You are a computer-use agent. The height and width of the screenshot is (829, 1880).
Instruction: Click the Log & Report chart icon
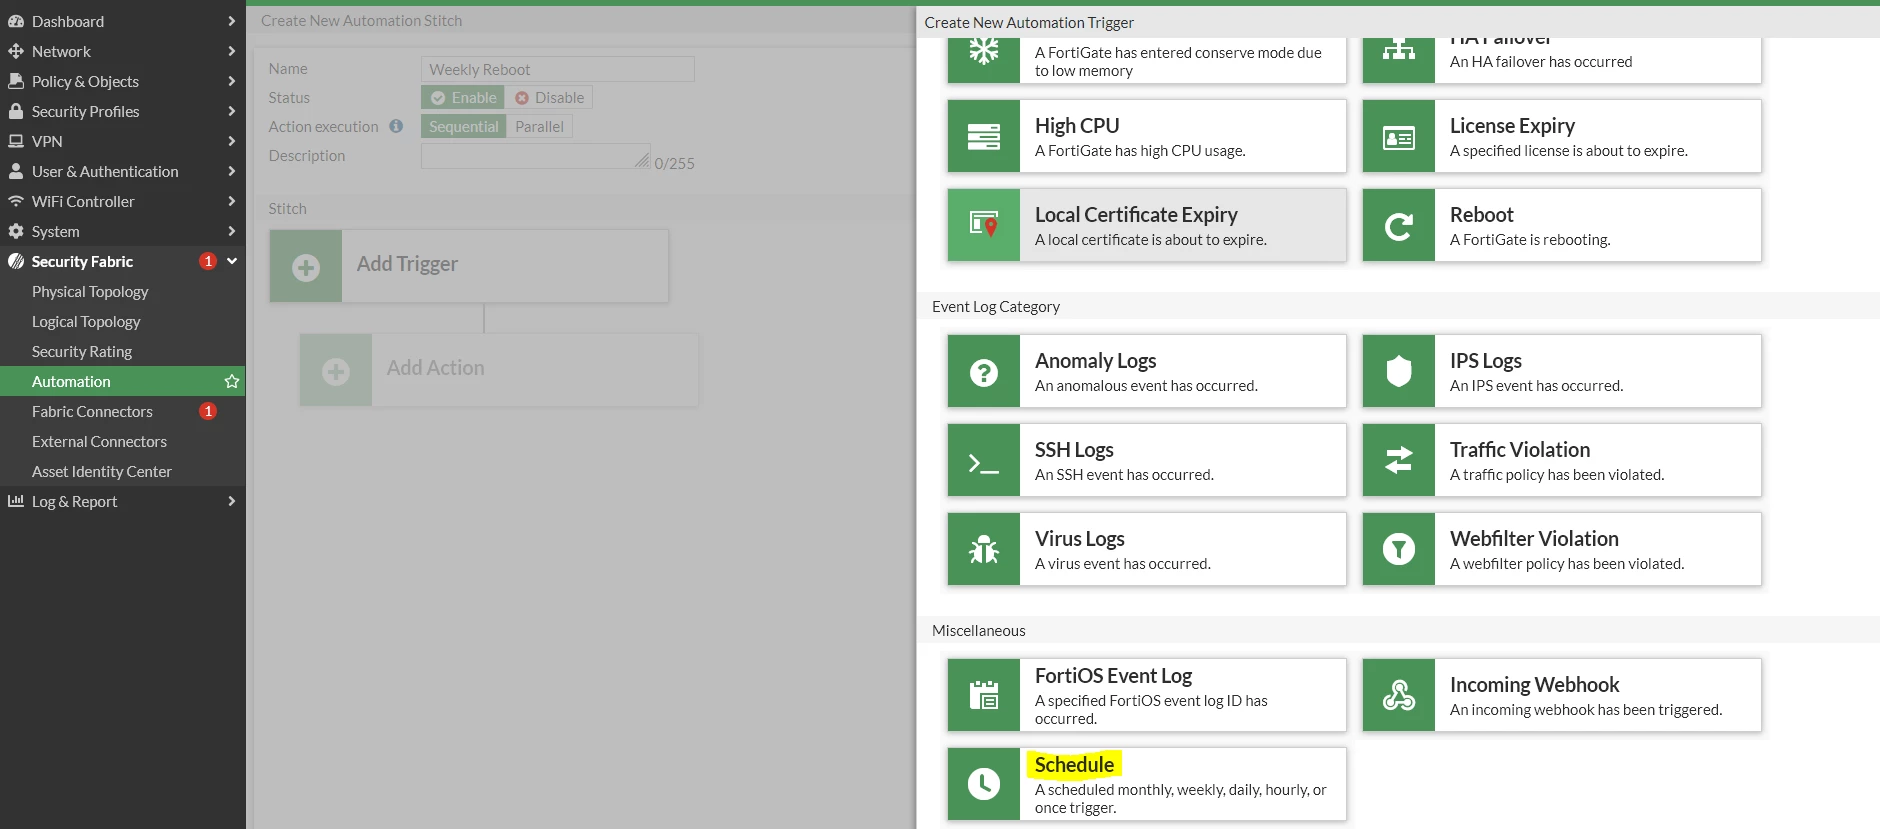click(16, 501)
